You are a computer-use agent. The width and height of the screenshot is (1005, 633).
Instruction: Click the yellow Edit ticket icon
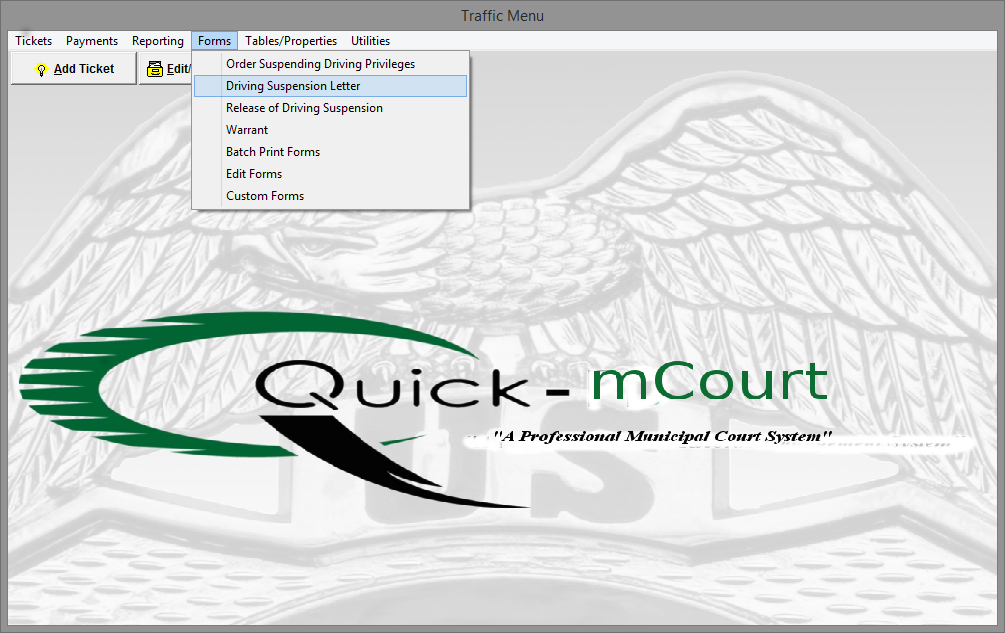[x=155, y=69]
